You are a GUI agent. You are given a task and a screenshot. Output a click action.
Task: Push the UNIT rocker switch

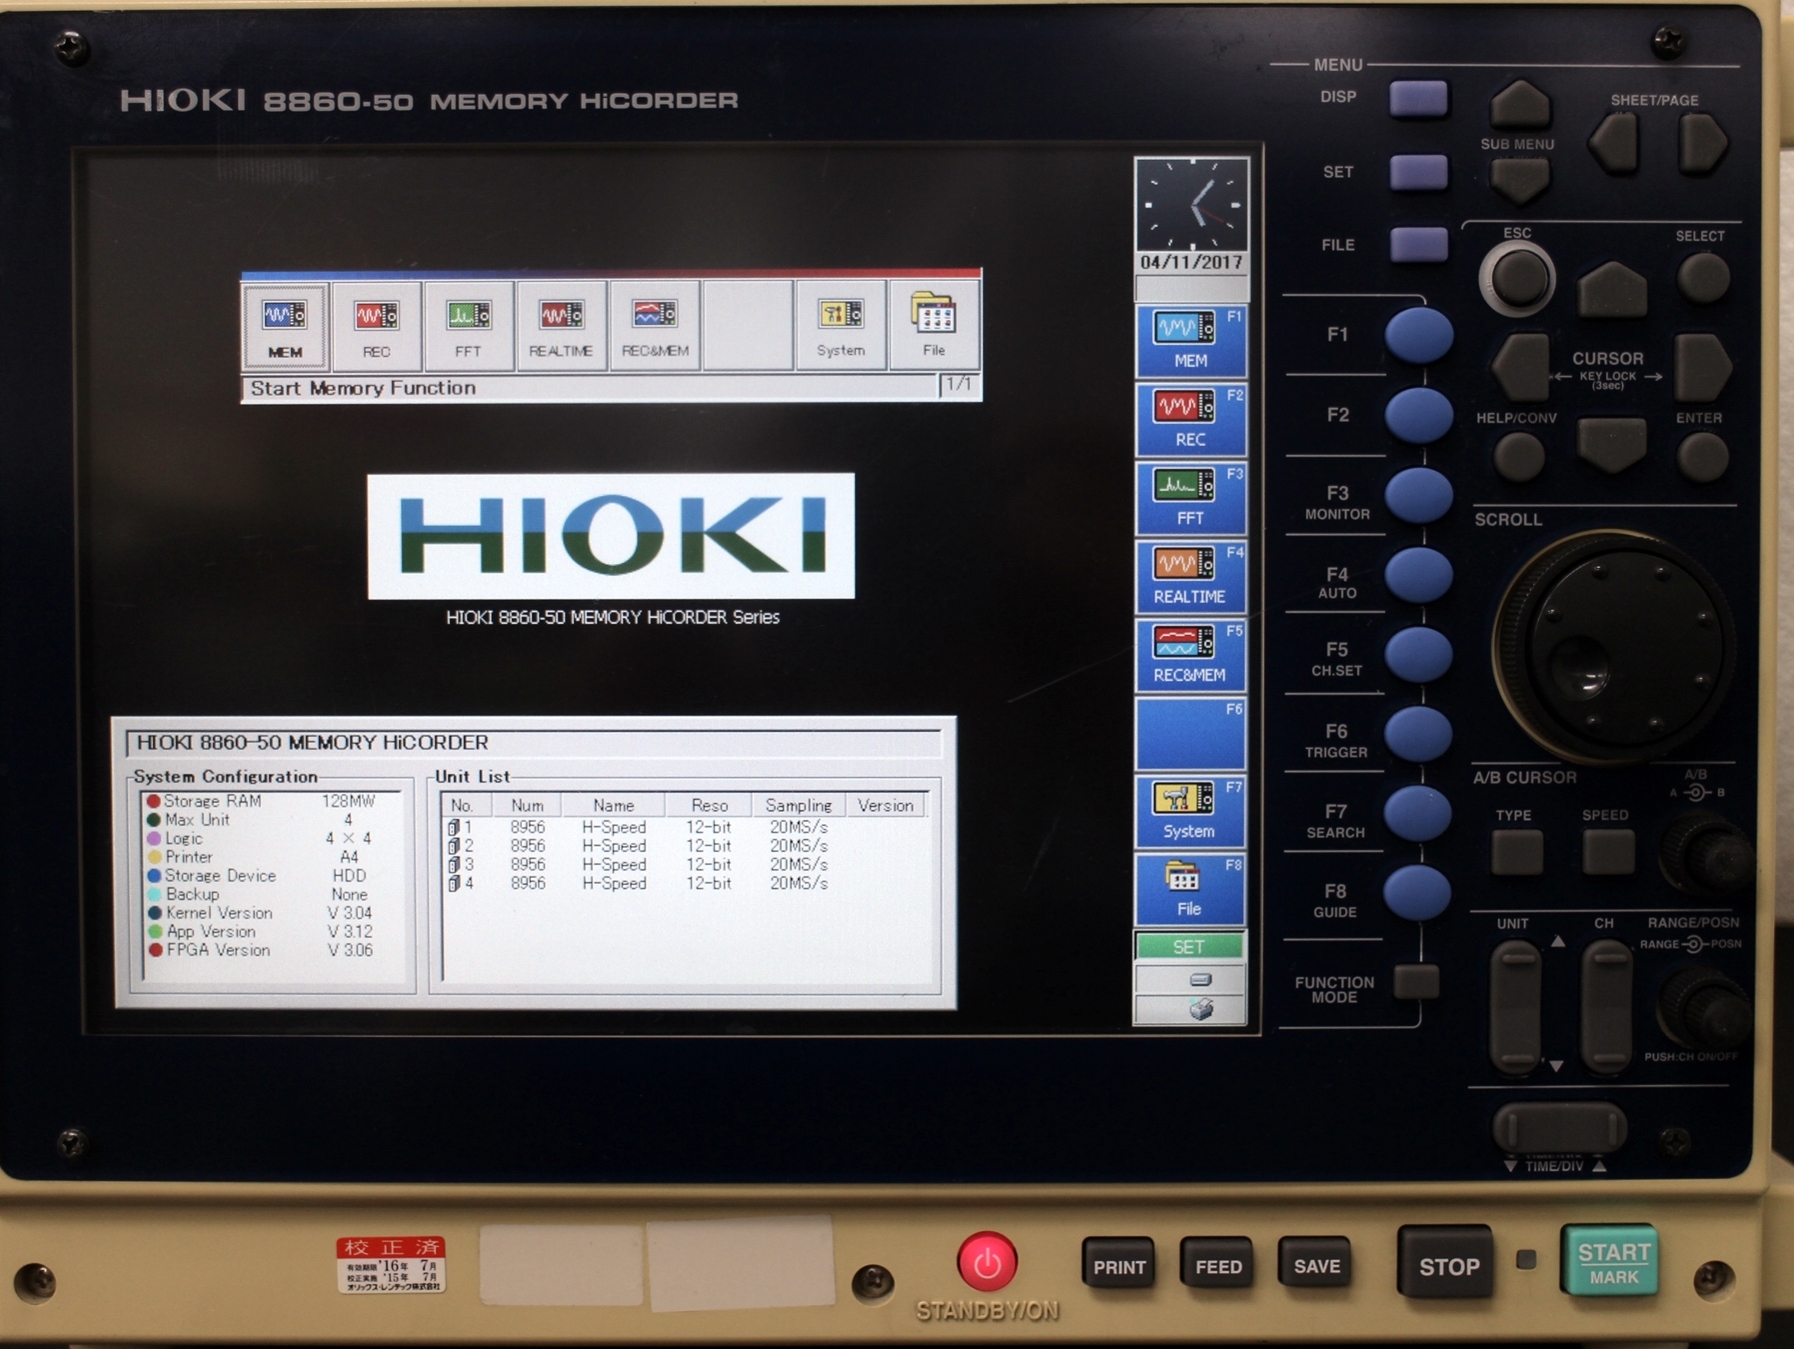tap(1515, 1006)
